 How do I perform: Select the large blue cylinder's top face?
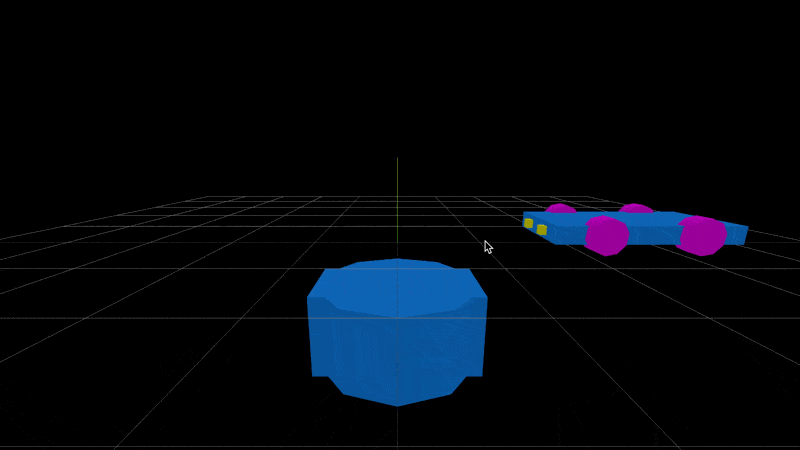[x=397, y=285]
